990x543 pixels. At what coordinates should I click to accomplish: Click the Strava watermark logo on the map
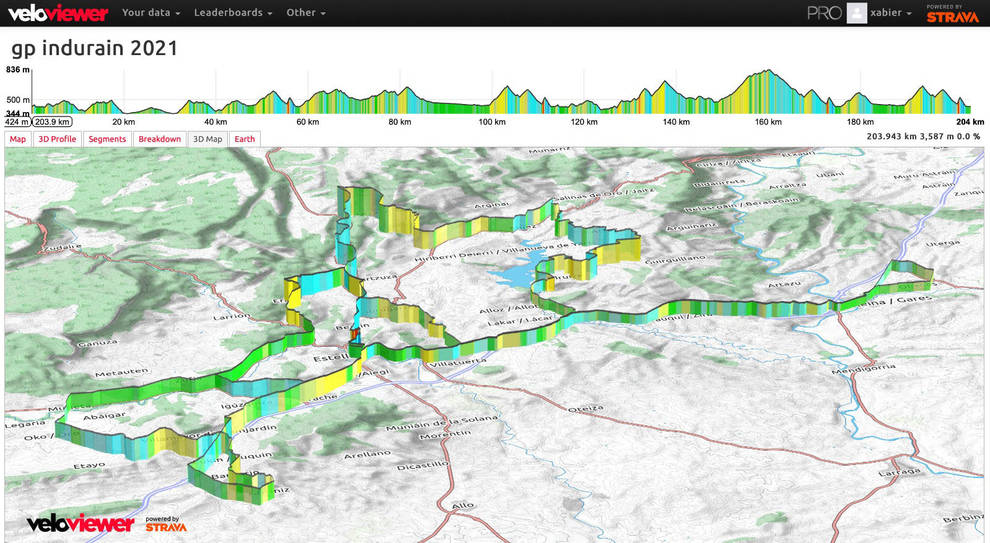pos(166,524)
